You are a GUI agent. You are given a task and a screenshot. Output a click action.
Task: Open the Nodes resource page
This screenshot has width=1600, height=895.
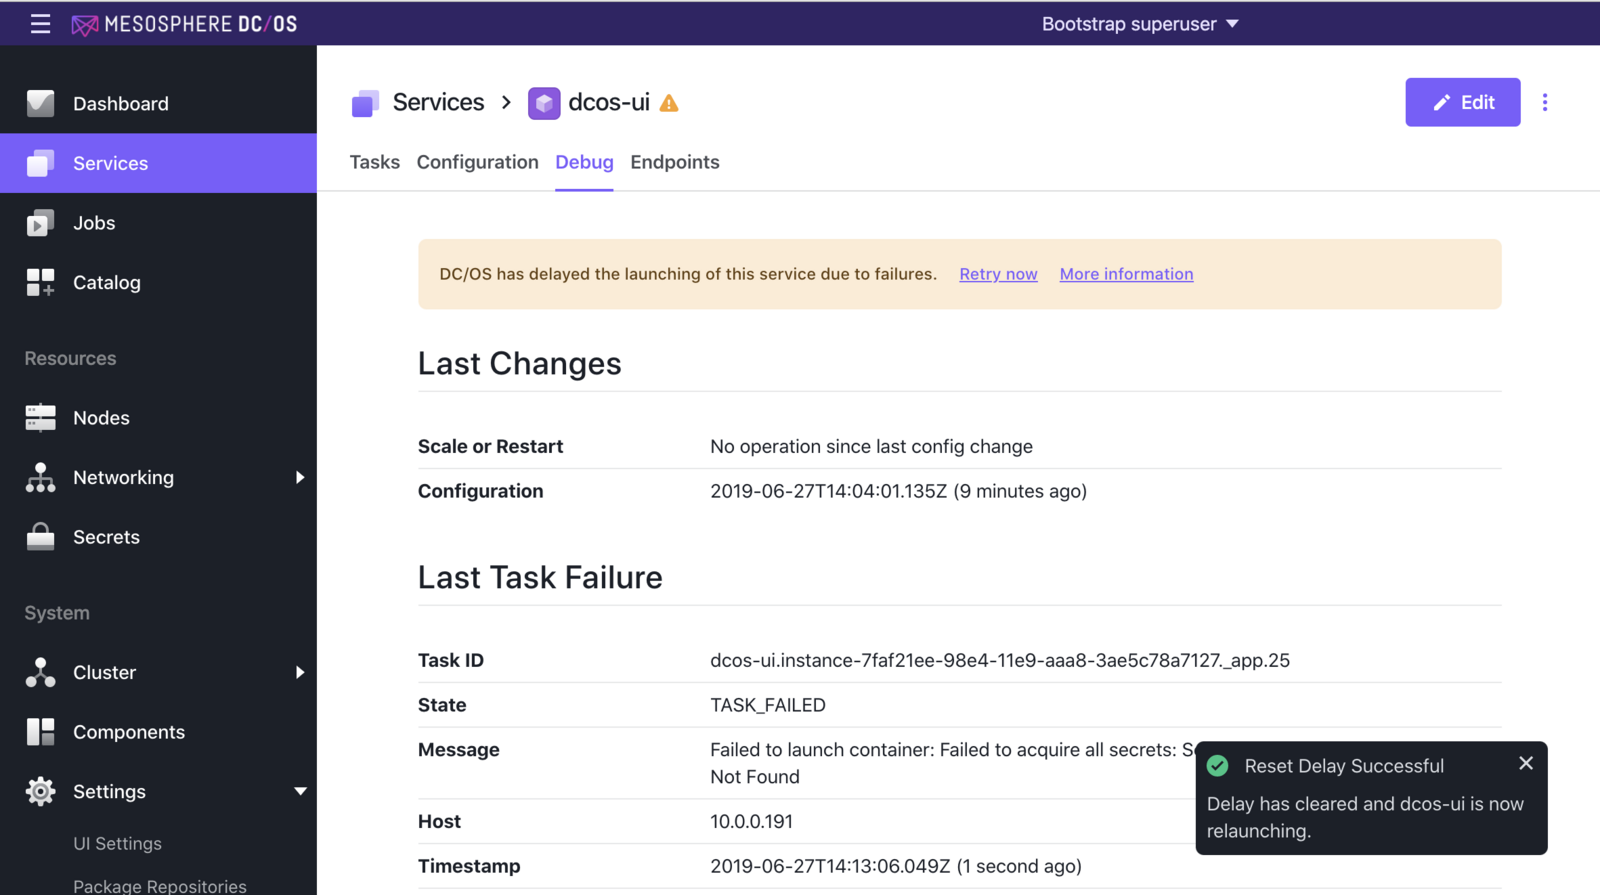101,418
